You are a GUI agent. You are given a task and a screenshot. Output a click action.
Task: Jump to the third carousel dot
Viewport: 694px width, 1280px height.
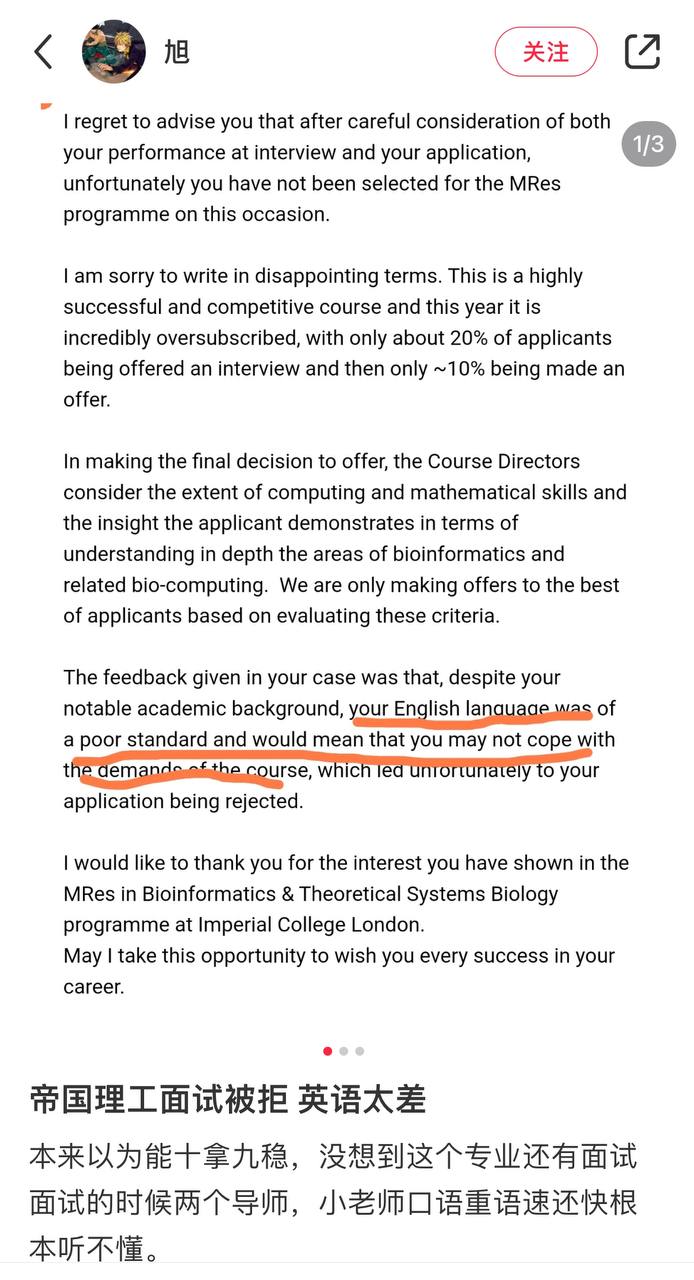coord(360,1051)
